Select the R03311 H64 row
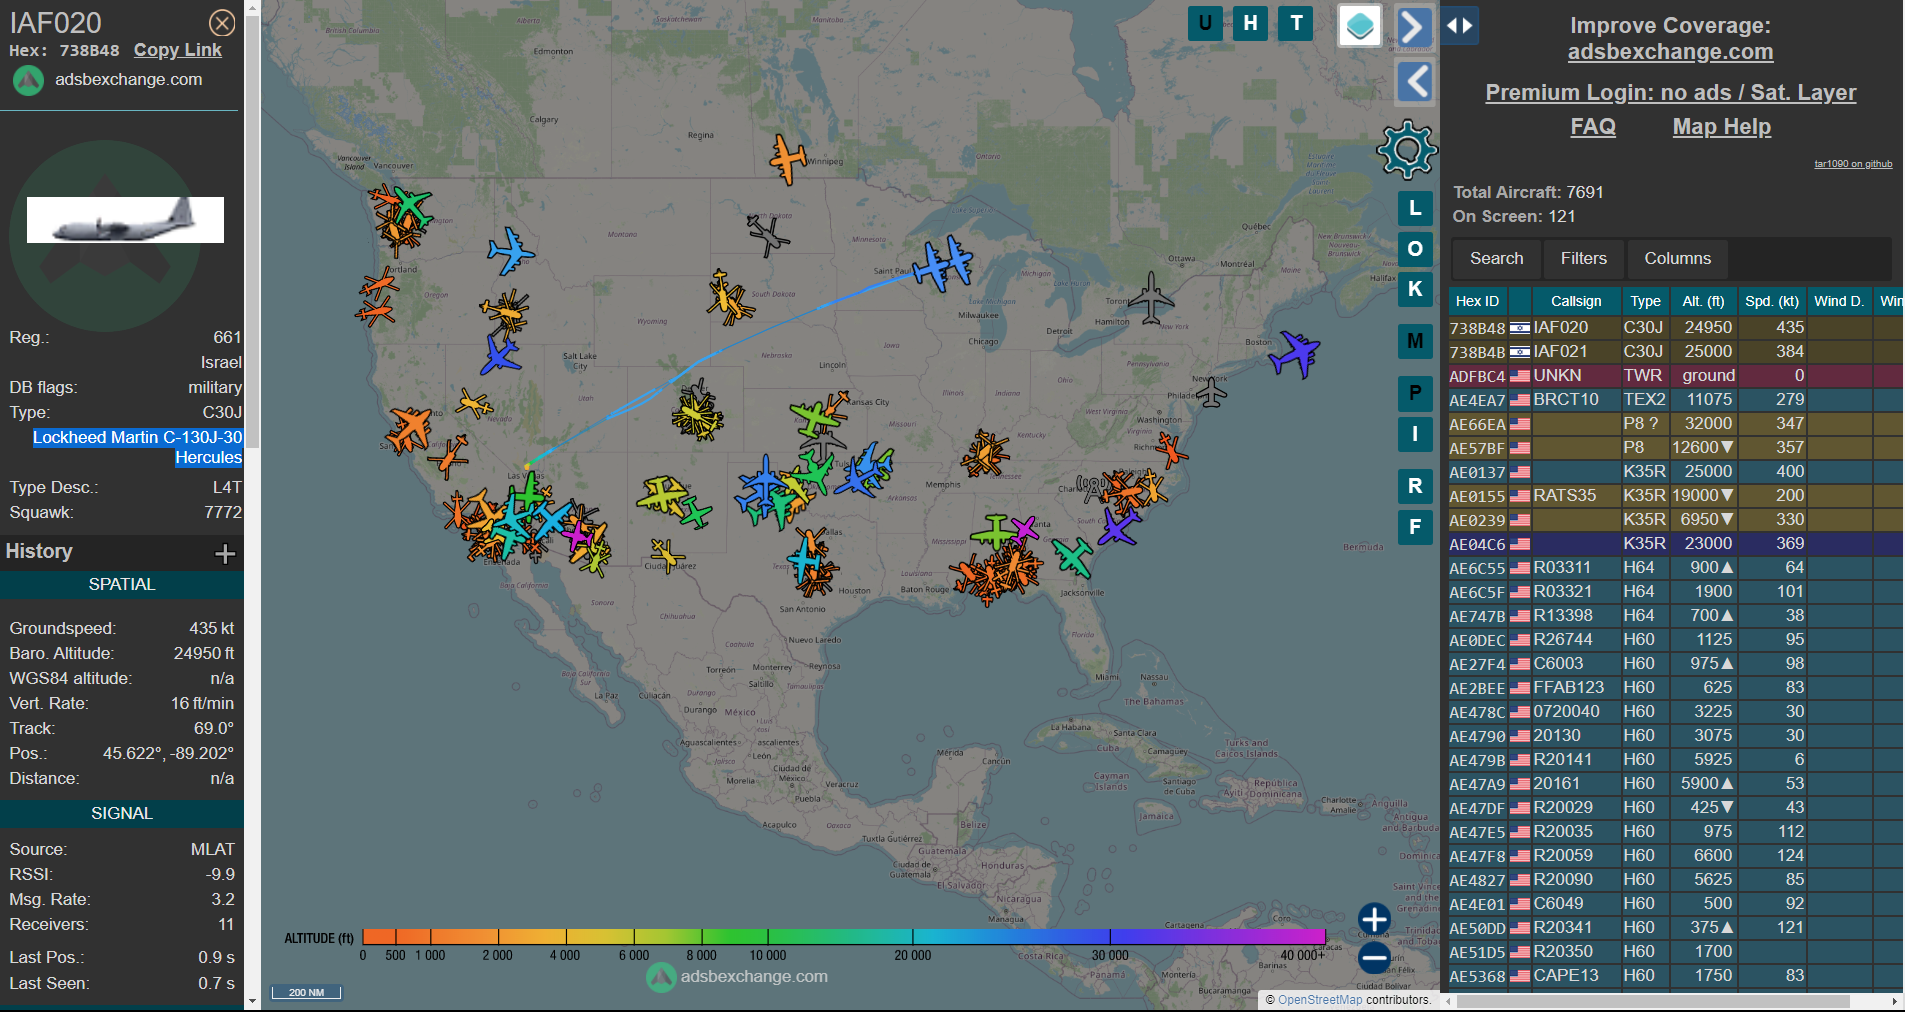Screen dimensions: 1905x1012 1676,567
